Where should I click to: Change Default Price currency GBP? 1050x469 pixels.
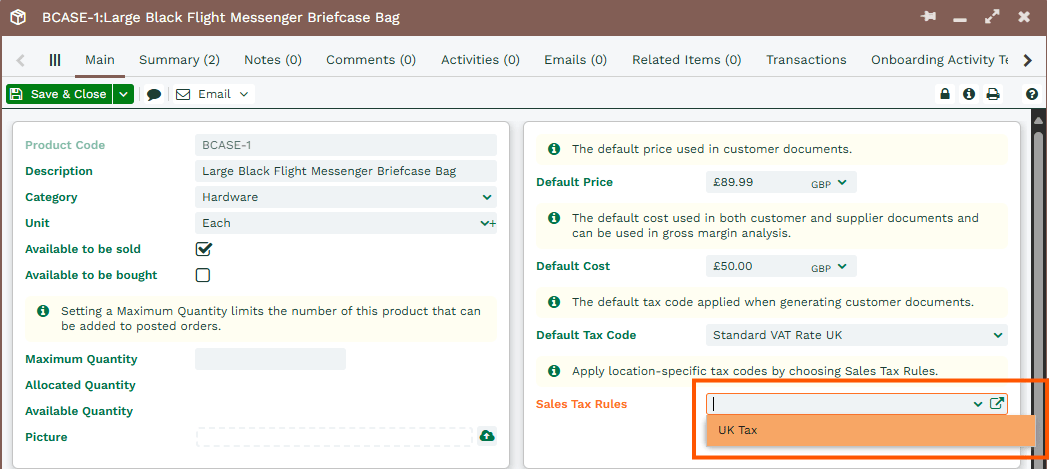(x=830, y=182)
